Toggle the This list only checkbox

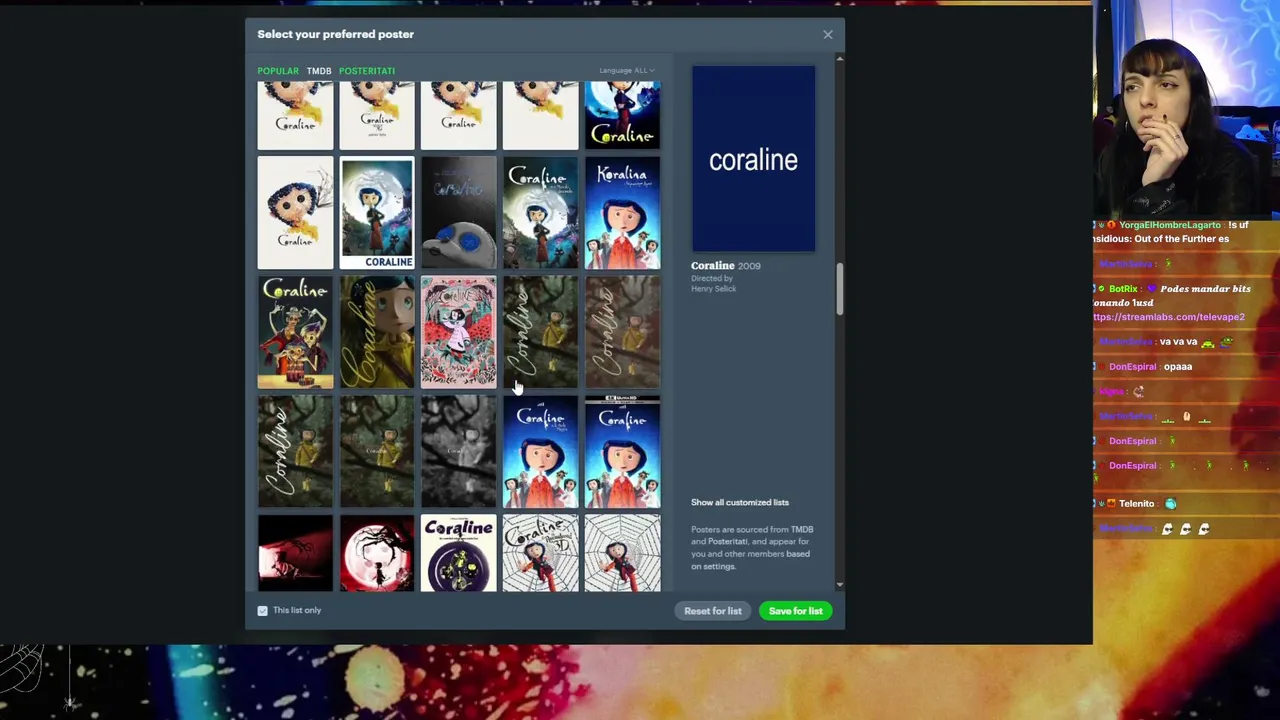click(263, 611)
